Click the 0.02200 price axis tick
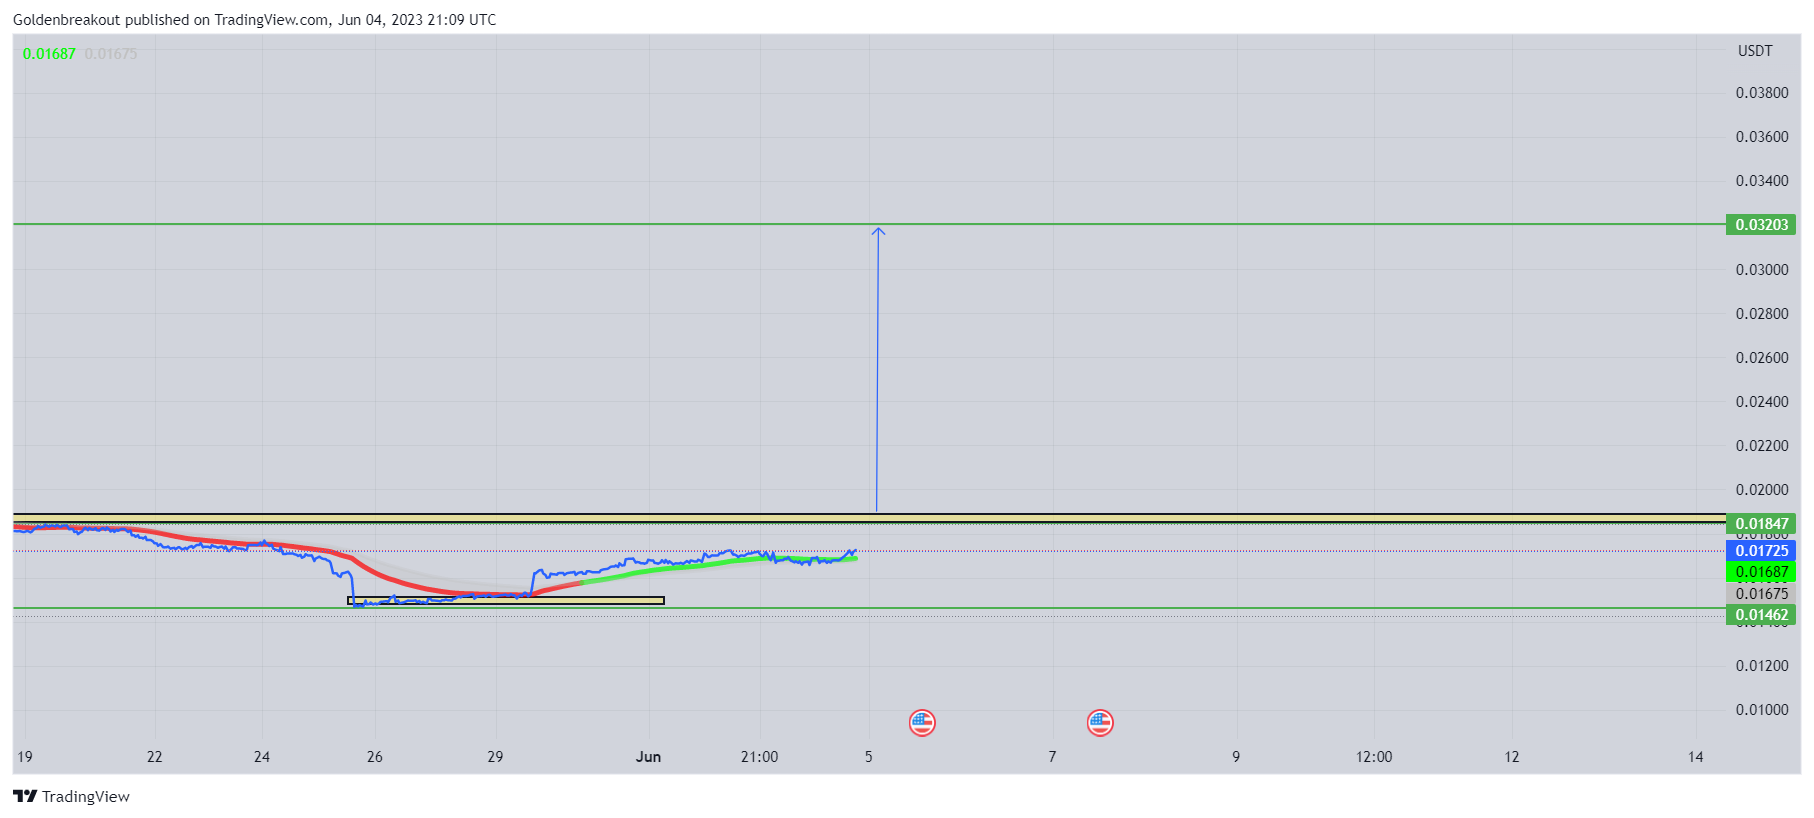Screen dimensions: 1814x818 pos(1762,446)
